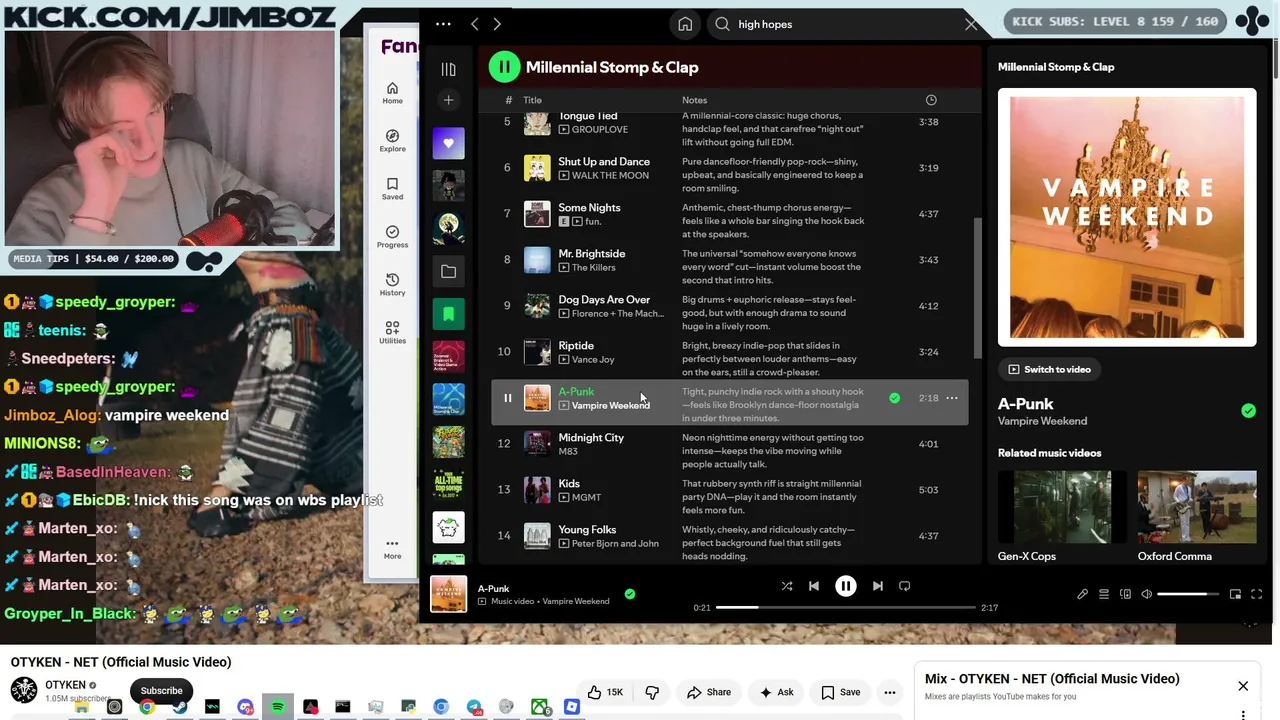Viewport: 1280px width, 720px height.
Task: Skip to the previous track
Action: [814, 586]
